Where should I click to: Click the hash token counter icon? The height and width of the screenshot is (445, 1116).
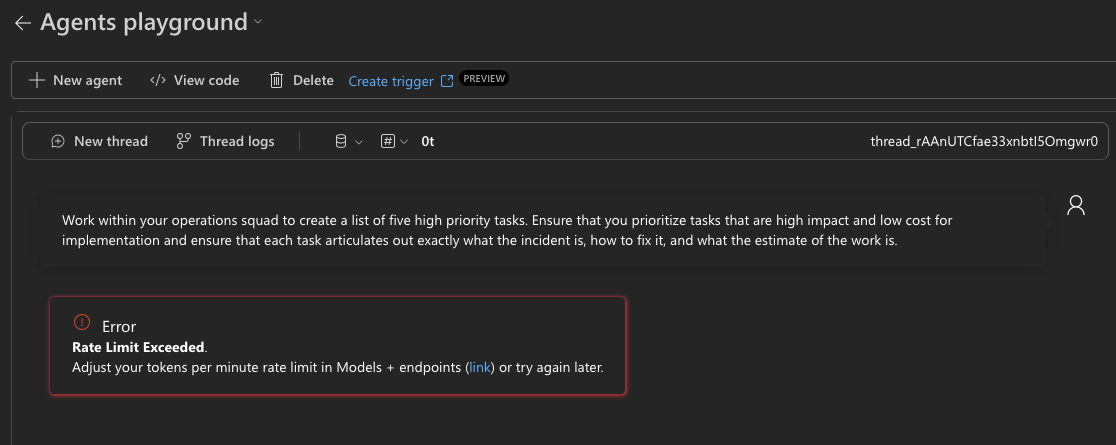(388, 141)
